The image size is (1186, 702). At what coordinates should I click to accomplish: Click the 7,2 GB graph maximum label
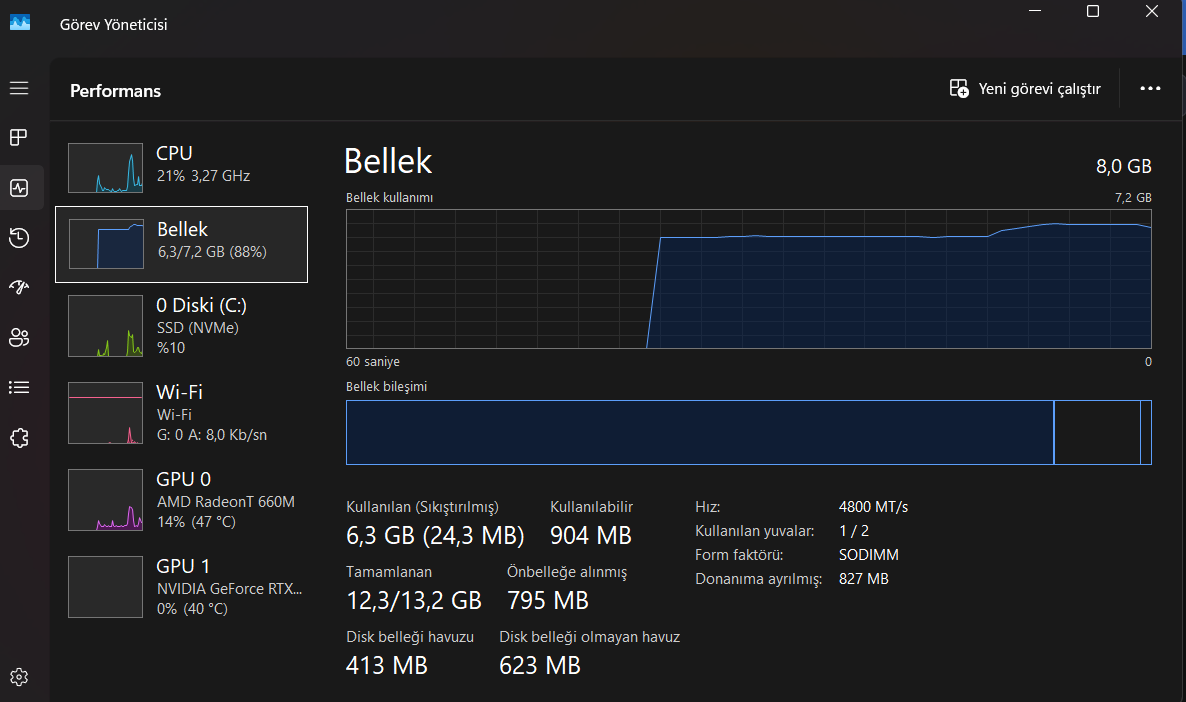click(x=1133, y=197)
